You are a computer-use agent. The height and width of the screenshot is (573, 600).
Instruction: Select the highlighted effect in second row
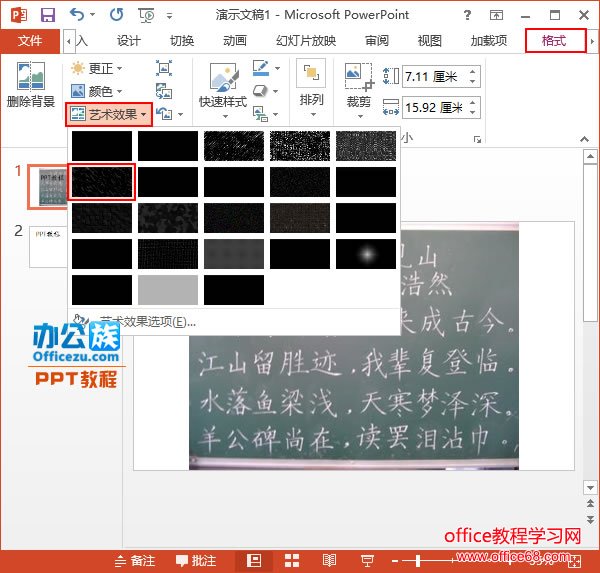pos(102,182)
